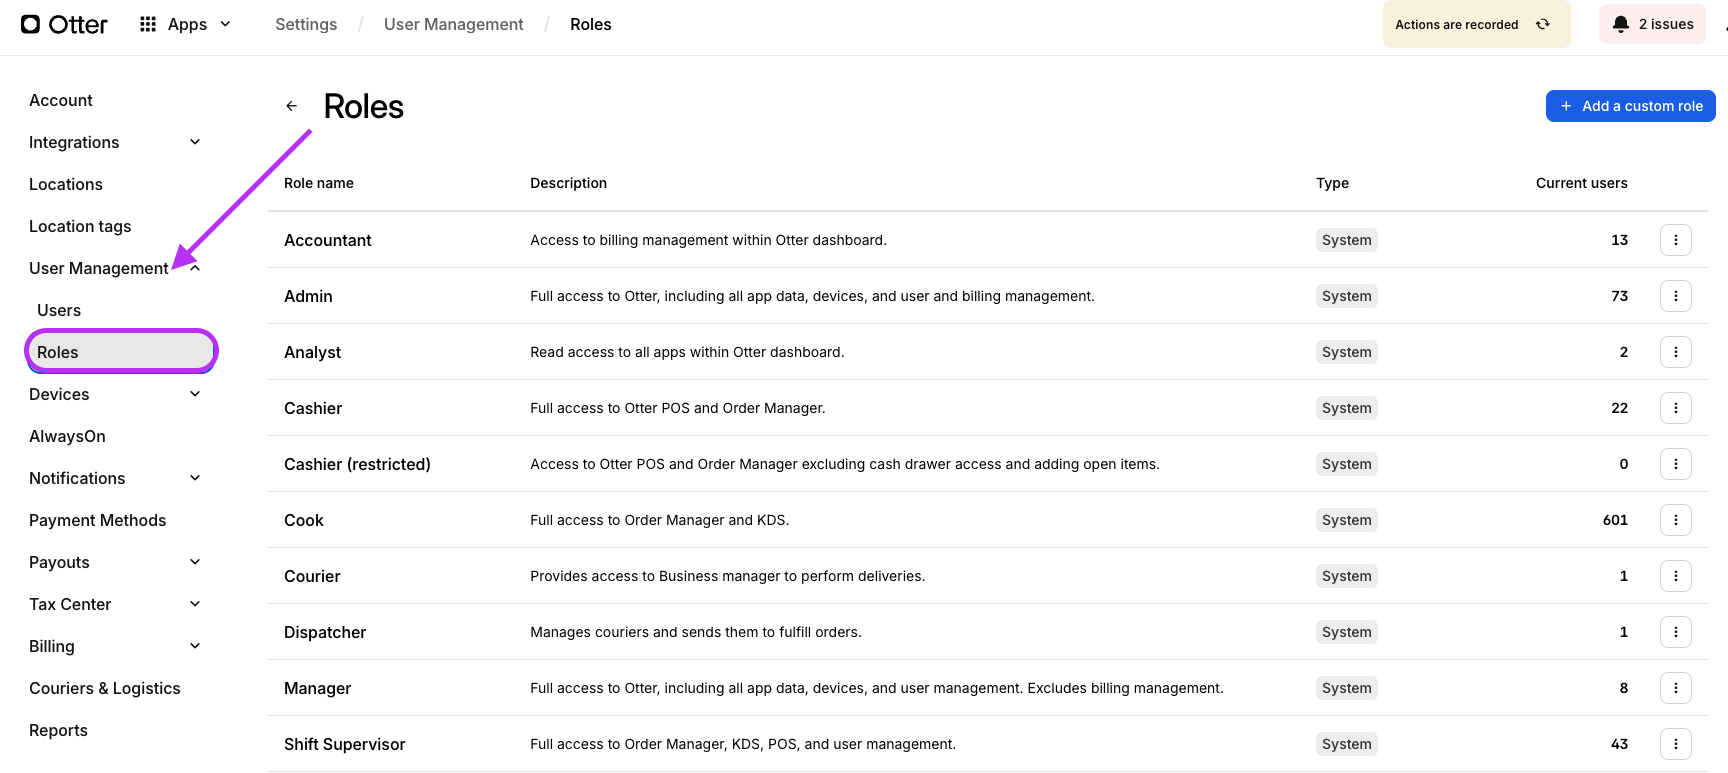Select the Admin role name
Image resolution: width=1728 pixels, height=773 pixels.
pos(308,296)
